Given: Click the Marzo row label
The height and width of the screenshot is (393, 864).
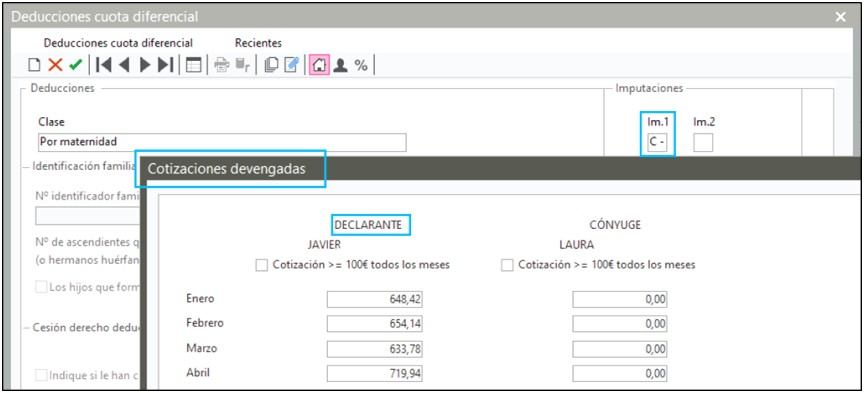Looking at the screenshot, I should coord(202,348).
